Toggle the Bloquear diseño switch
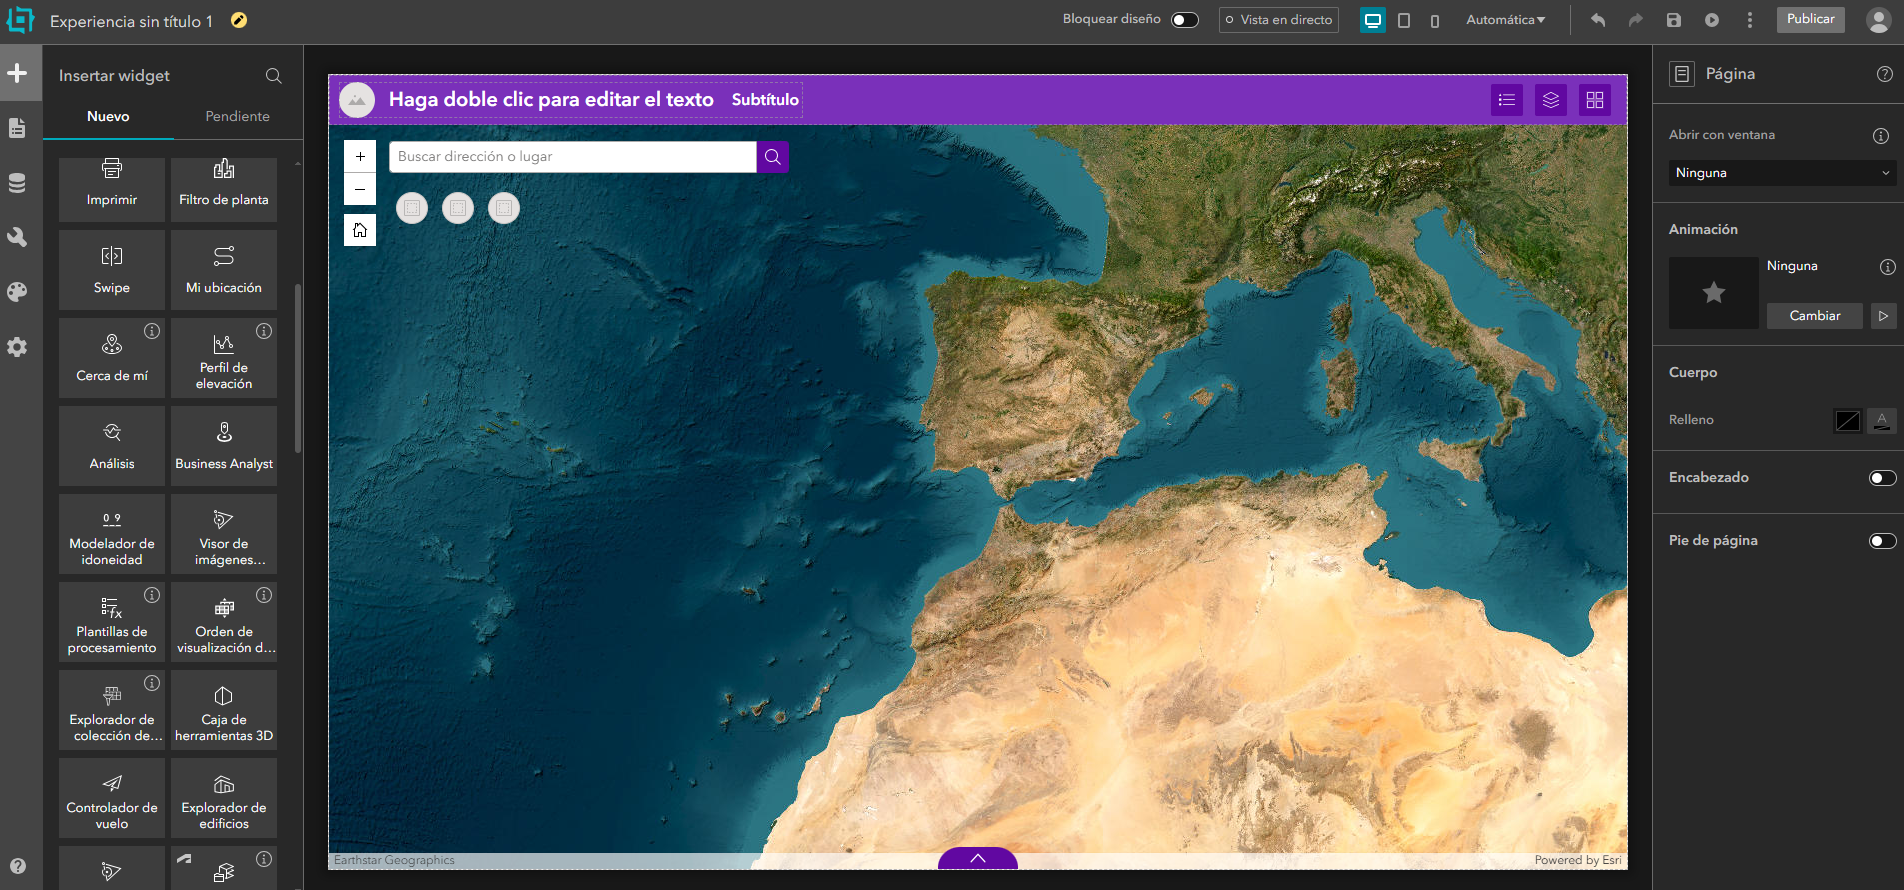This screenshot has width=1904, height=890. coord(1184,20)
